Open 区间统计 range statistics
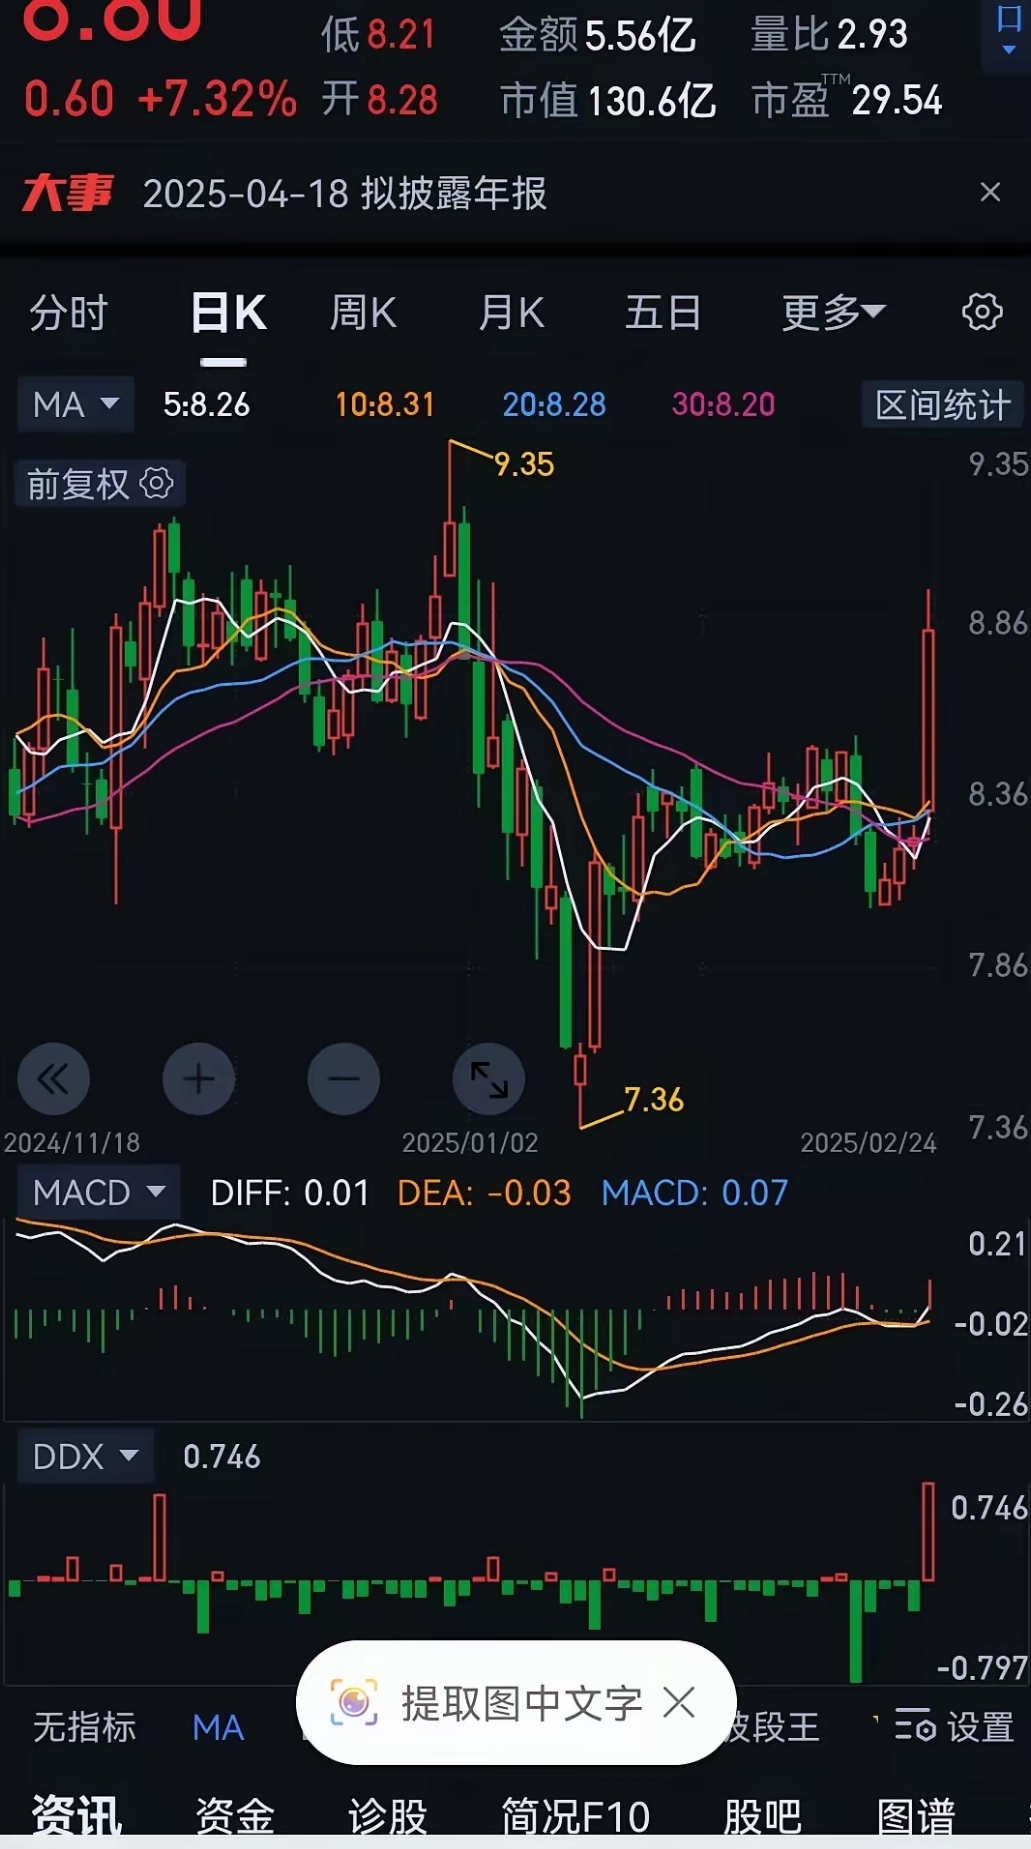Viewport: 1031px width, 1849px height. tap(943, 405)
